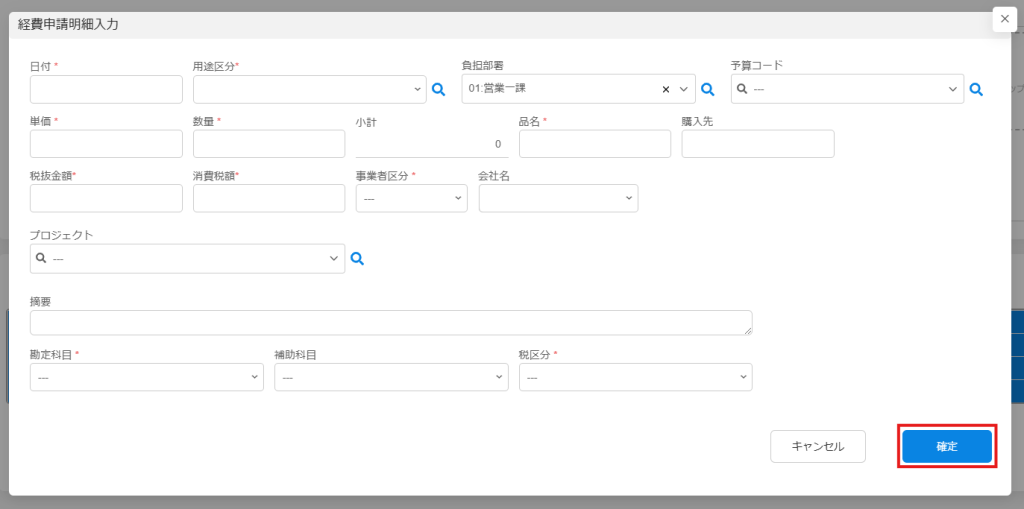
Task: Open the 税区分 dropdown
Action: click(635, 377)
